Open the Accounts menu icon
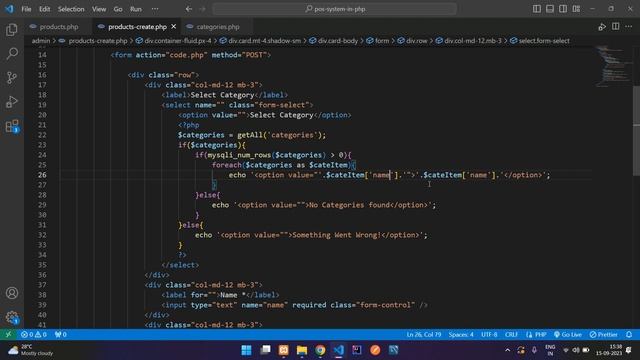This screenshot has width=640, height=360. click(12, 293)
